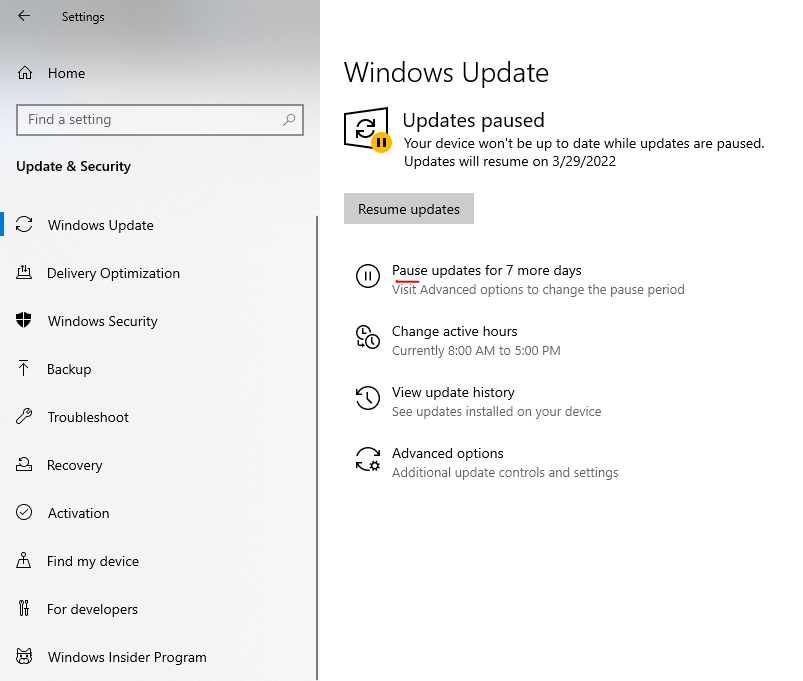Select Troubleshoot in sidebar
This screenshot has width=803, height=681.
pyautogui.click(x=88, y=417)
